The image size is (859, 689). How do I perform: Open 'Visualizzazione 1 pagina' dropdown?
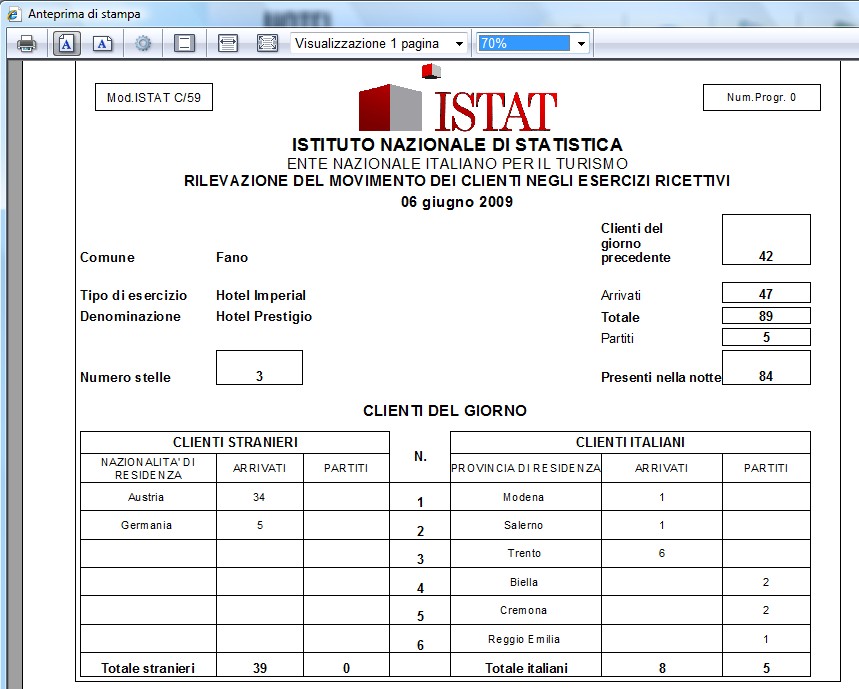[379, 43]
